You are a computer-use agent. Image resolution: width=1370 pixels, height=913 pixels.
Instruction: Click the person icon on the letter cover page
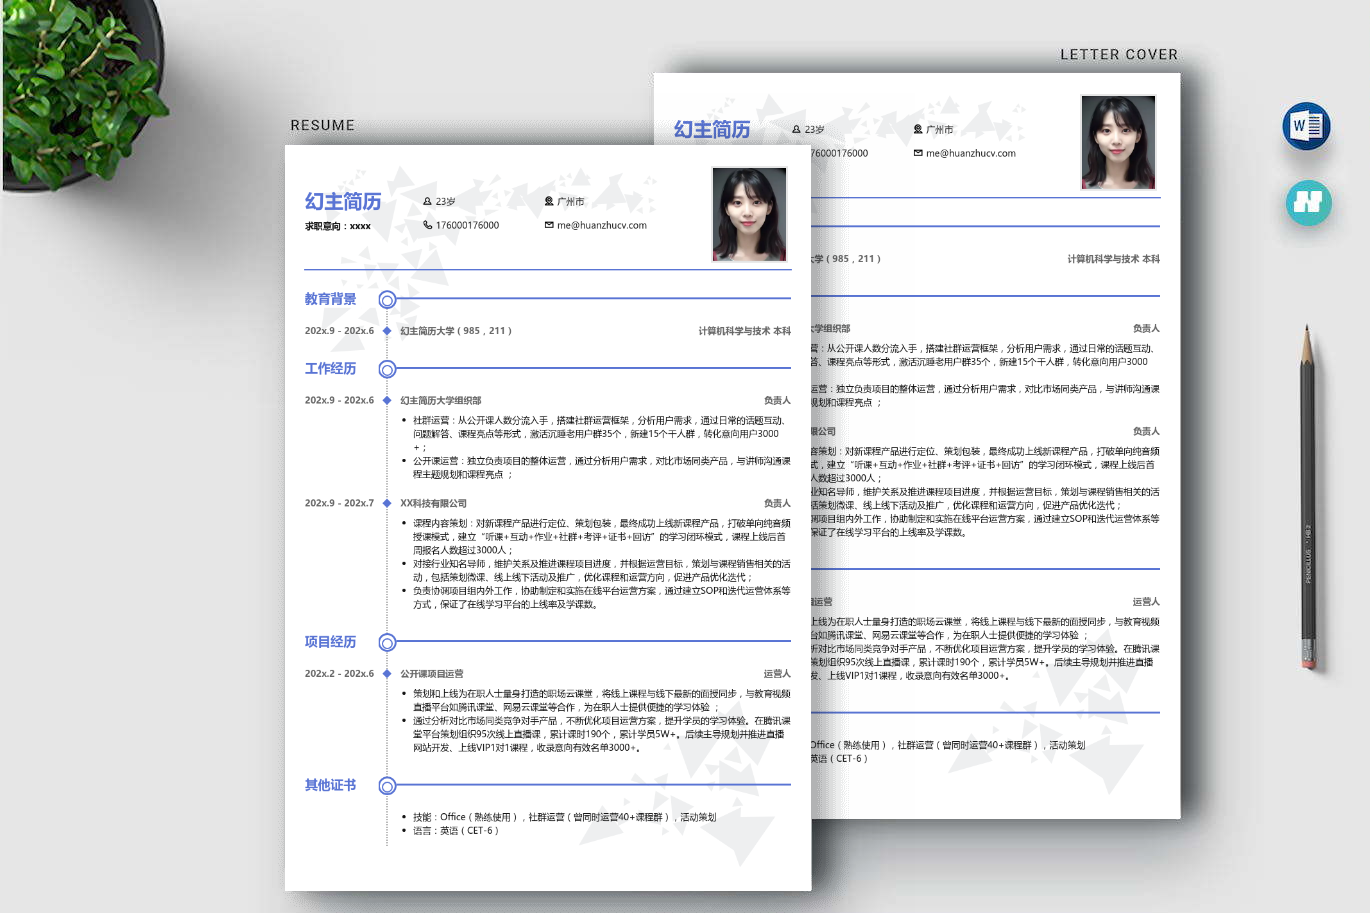point(797,129)
